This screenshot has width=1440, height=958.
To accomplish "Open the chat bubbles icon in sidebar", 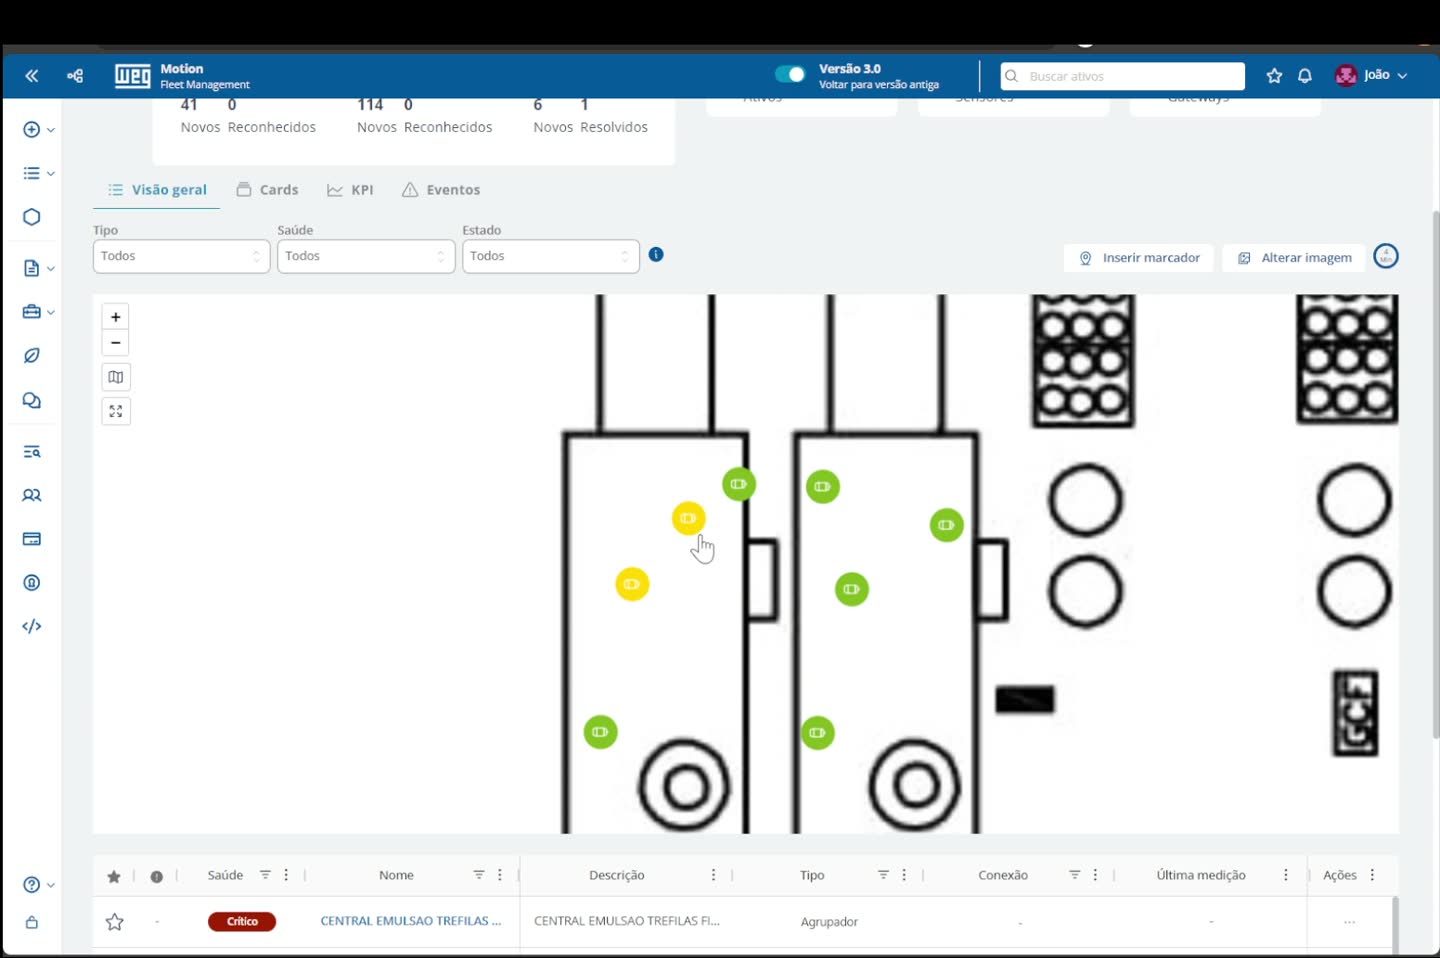I will tap(32, 401).
